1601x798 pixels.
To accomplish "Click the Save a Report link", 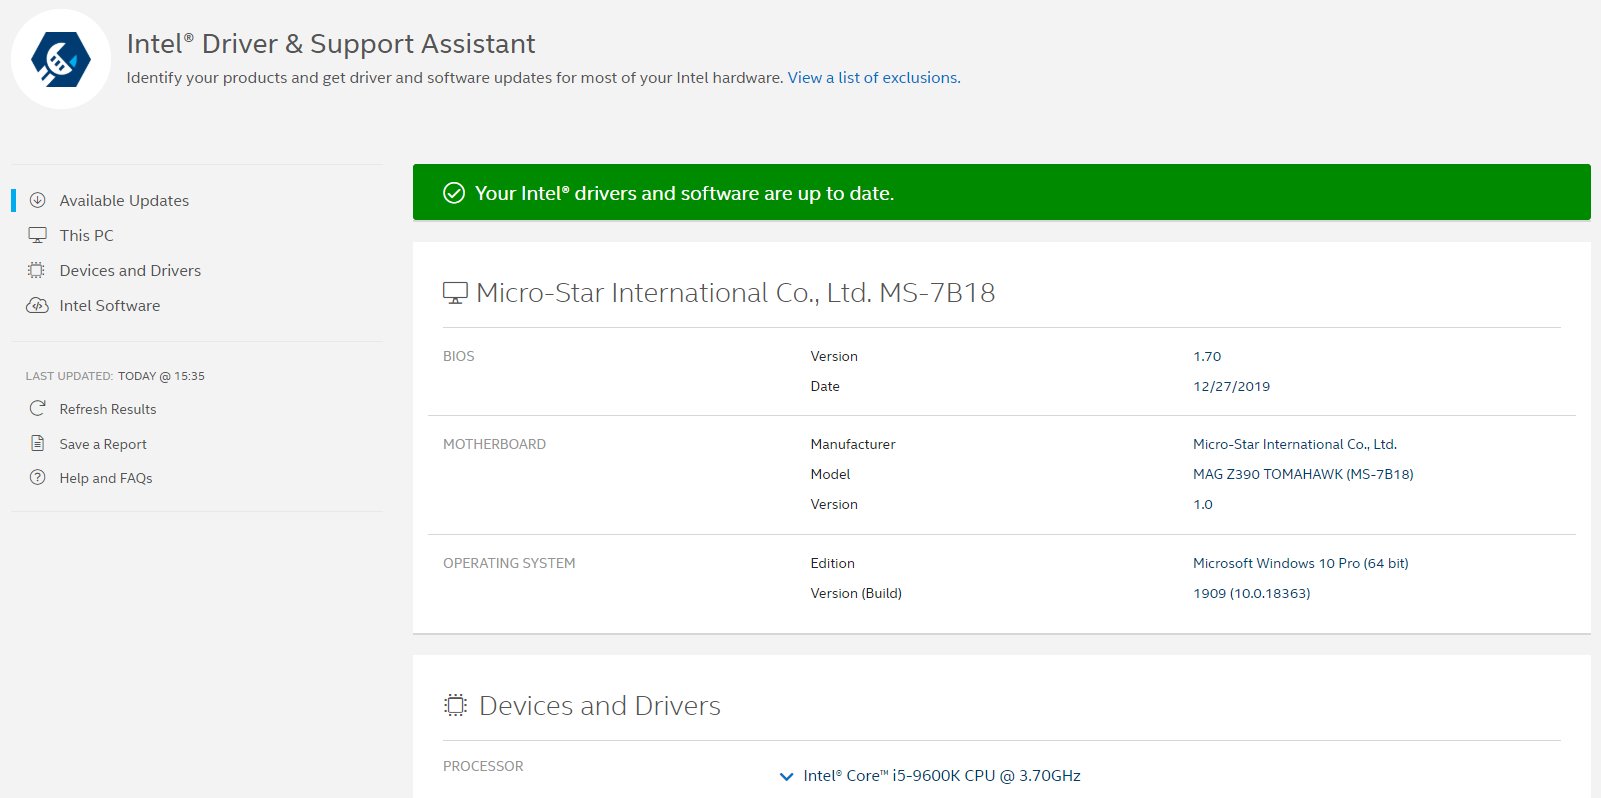I will tap(103, 444).
